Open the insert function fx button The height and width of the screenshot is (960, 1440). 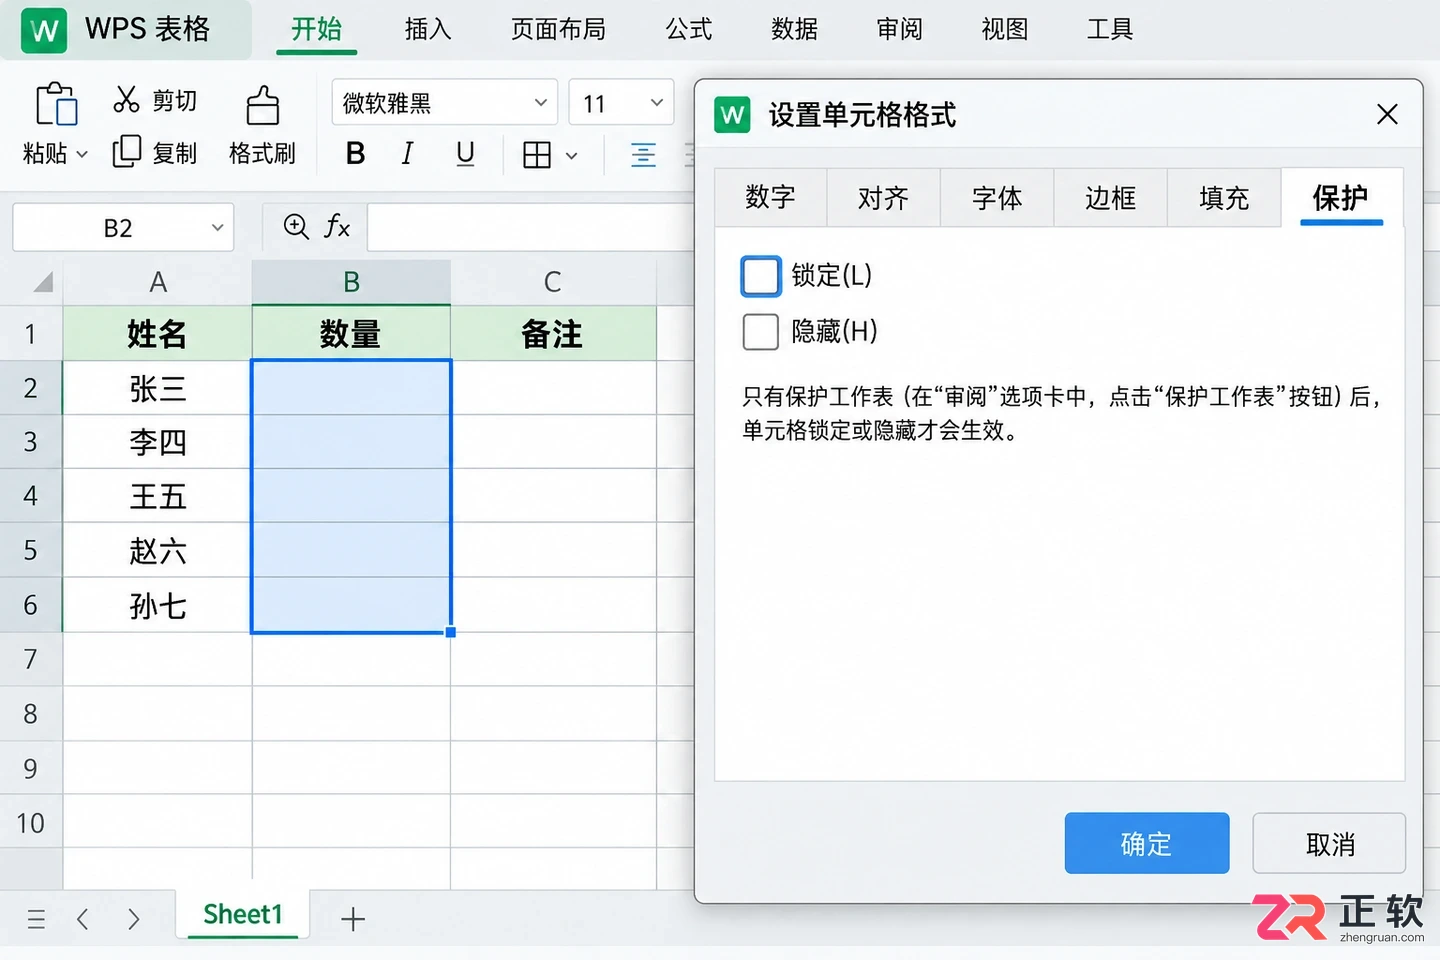pyautogui.click(x=337, y=227)
